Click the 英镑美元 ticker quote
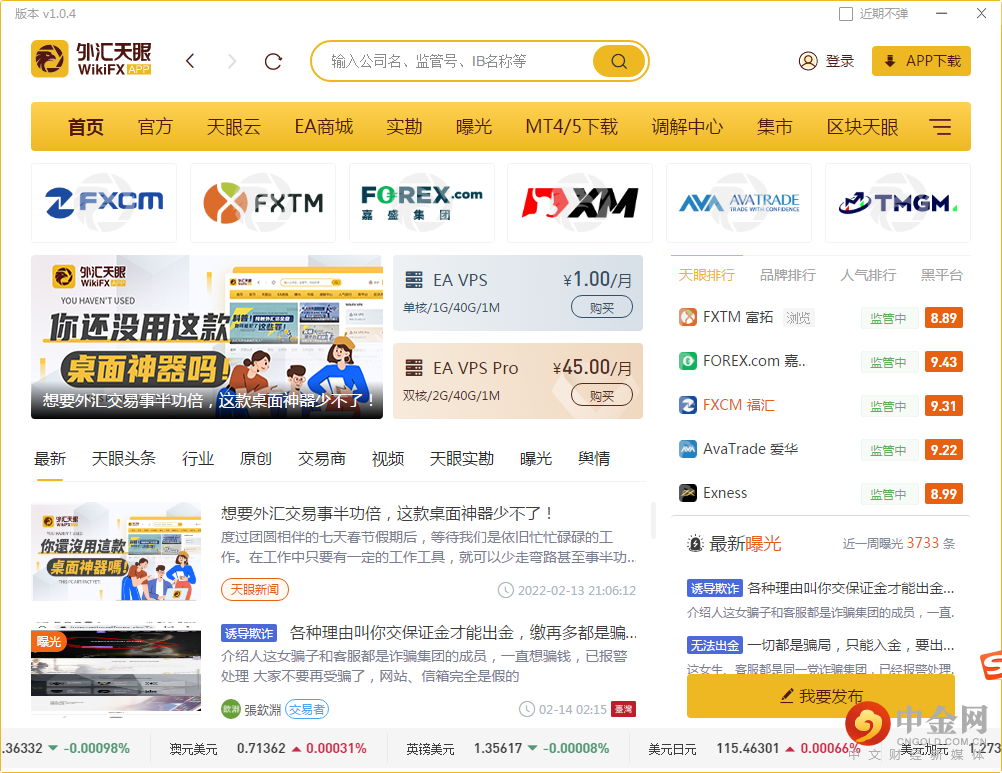The image size is (1002, 773). click(507, 748)
